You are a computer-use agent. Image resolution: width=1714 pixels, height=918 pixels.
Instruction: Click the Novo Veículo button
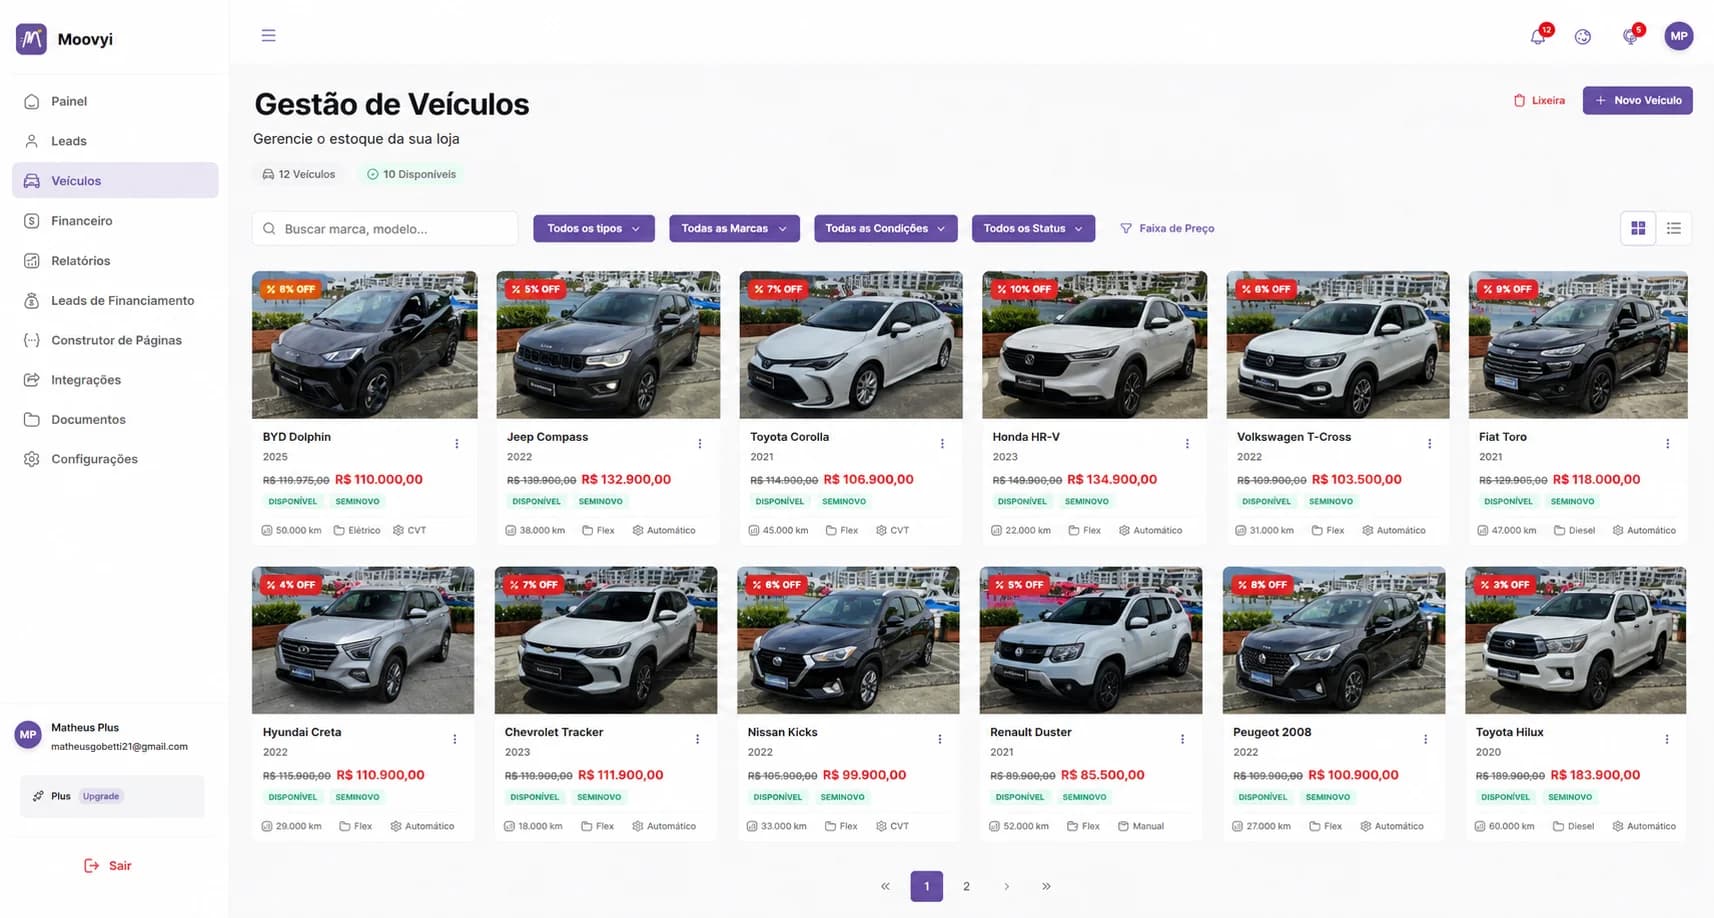1637,100
